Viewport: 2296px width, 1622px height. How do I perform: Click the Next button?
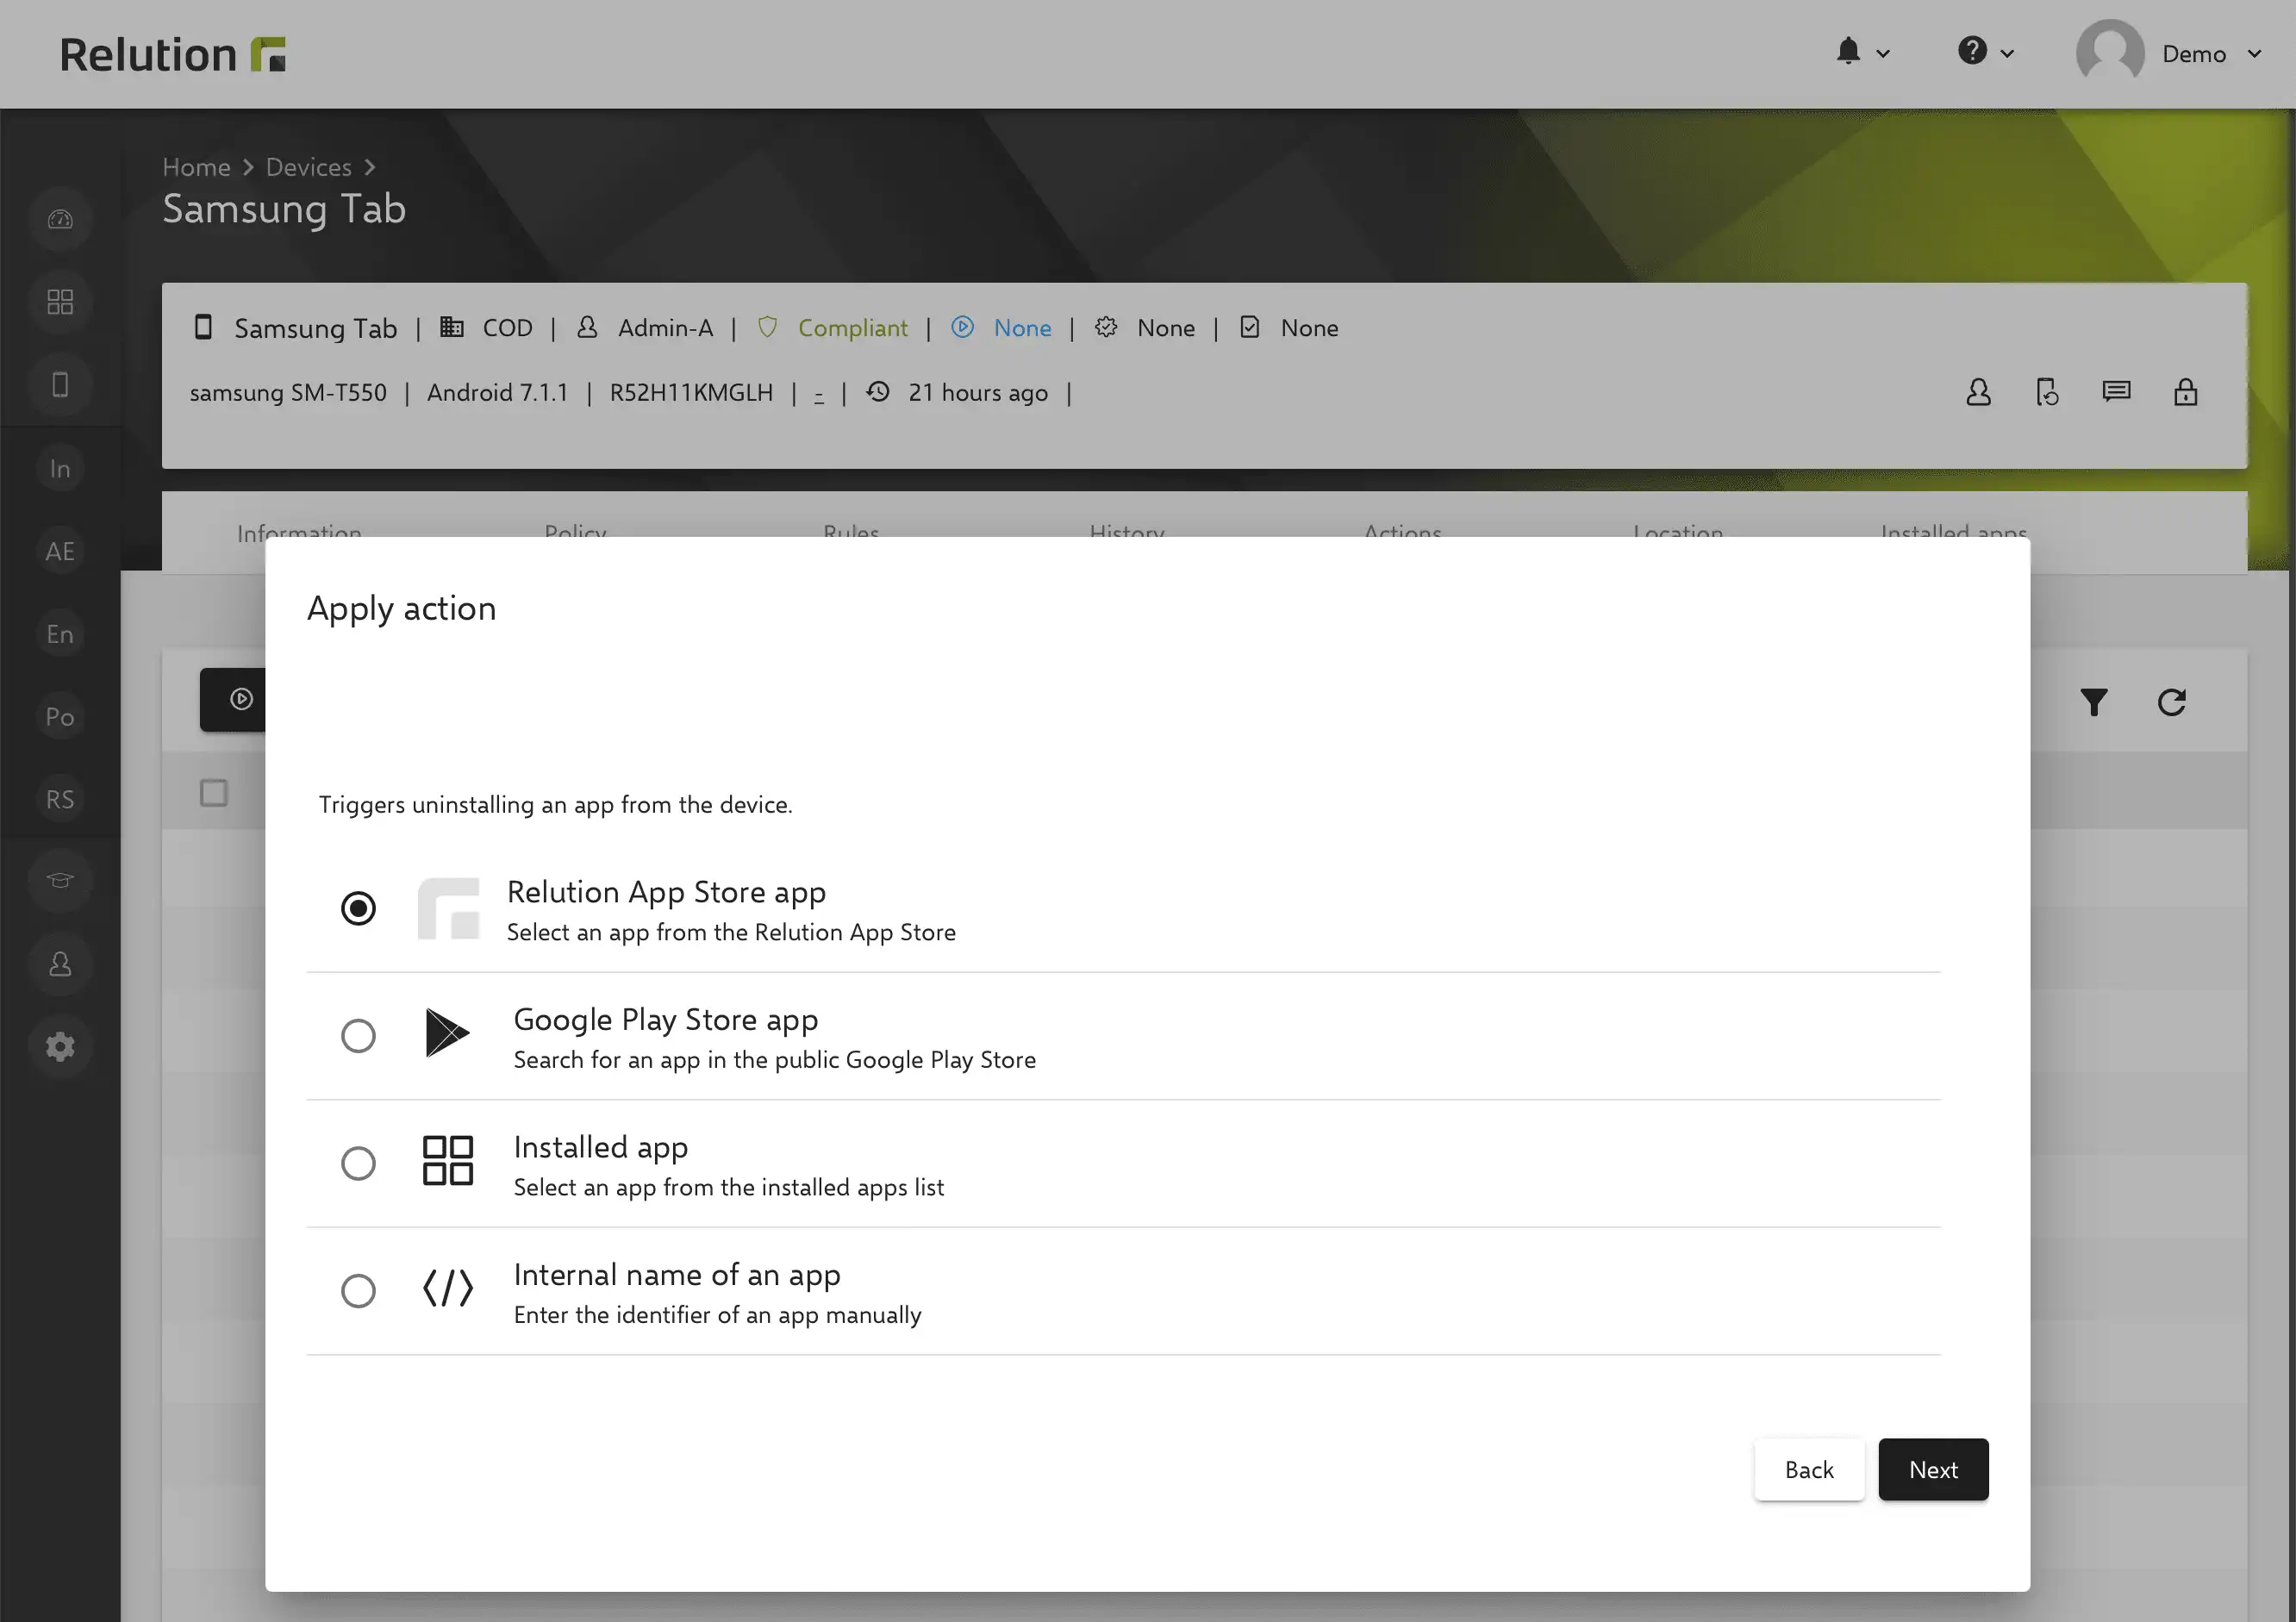pyautogui.click(x=1933, y=1469)
